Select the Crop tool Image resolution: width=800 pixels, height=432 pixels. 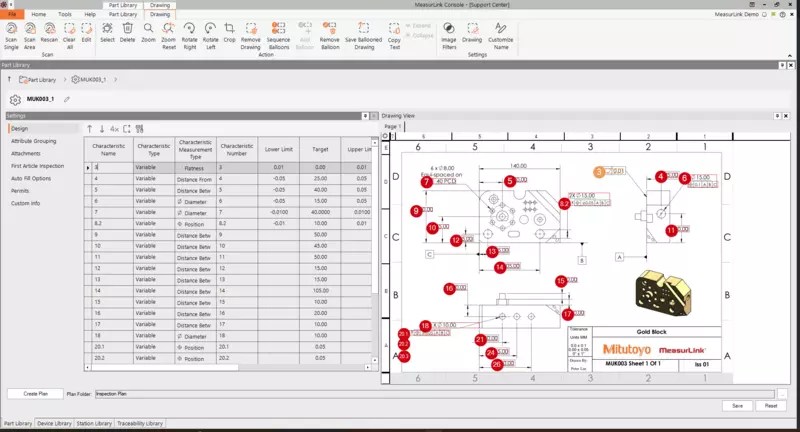(x=230, y=32)
